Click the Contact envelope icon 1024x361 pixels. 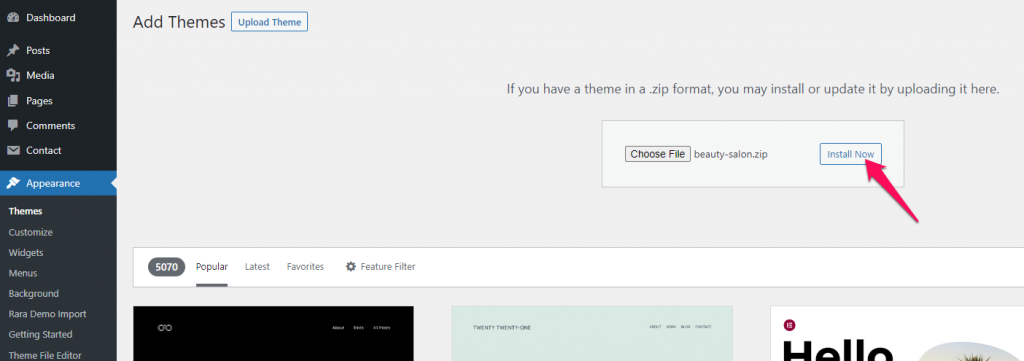click(13, 150)
